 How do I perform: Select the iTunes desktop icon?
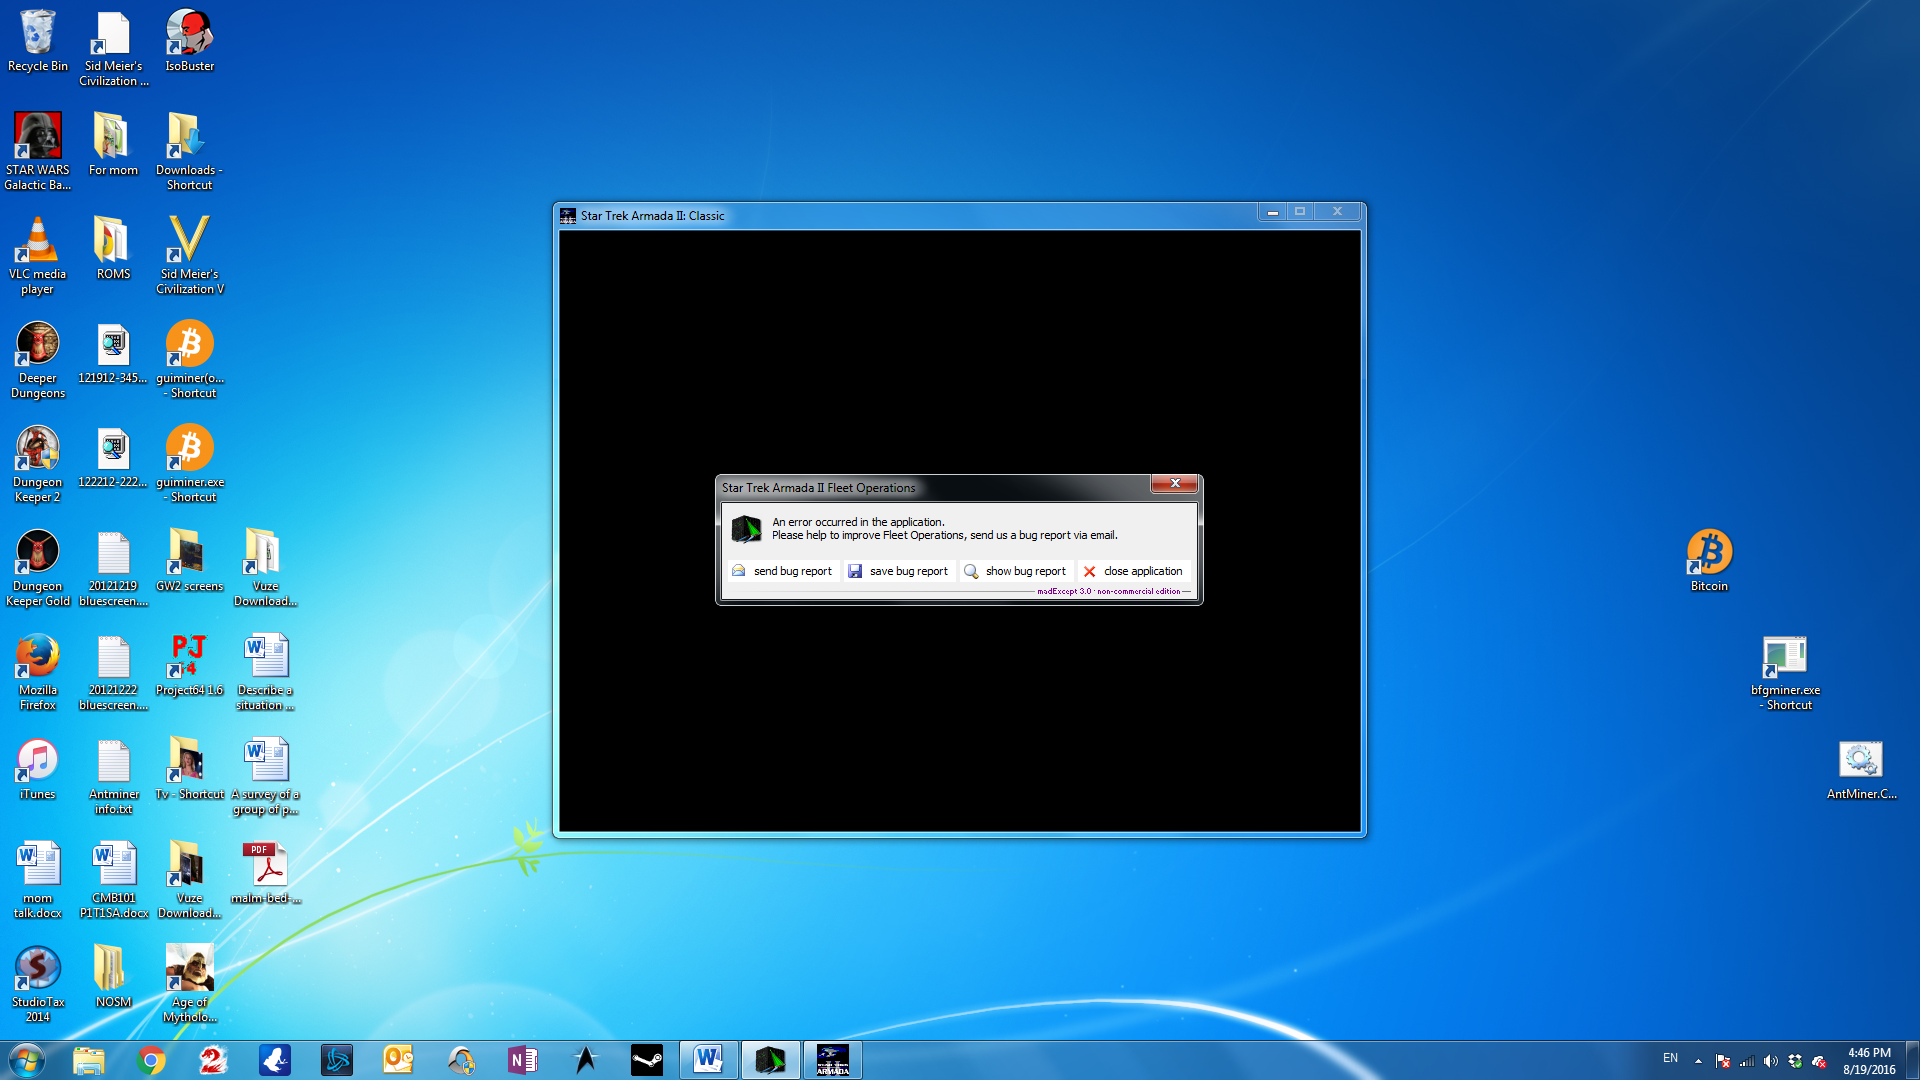tap(38, 768)
